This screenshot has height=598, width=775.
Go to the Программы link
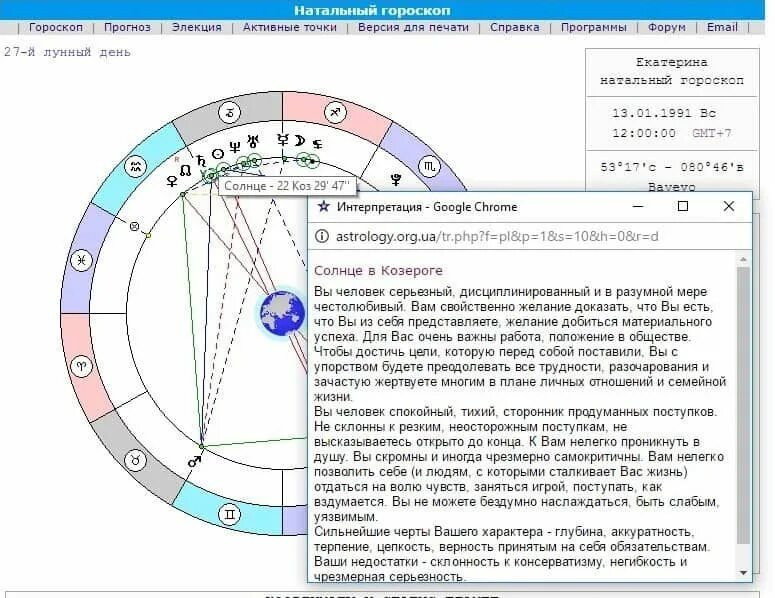click(x=594, y=27)
